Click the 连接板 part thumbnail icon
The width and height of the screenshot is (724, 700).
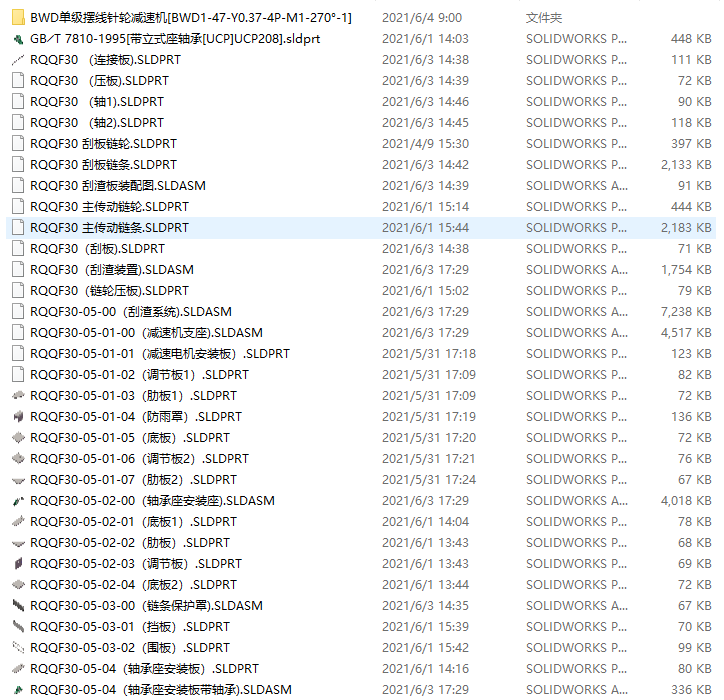click(18, 60)
